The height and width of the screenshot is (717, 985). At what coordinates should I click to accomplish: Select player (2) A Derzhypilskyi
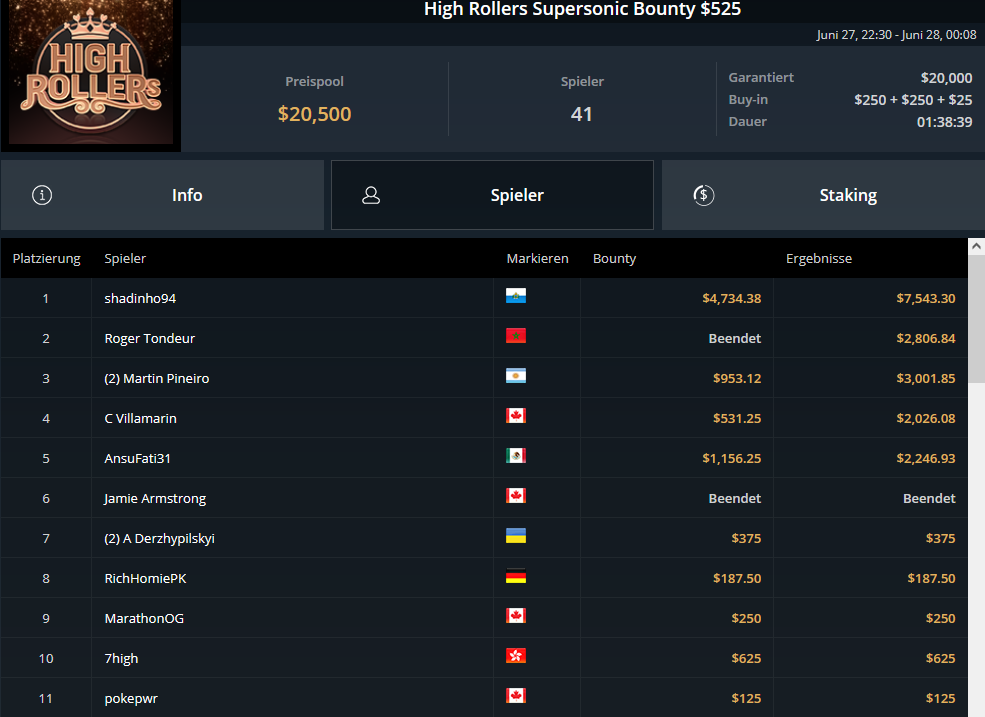click(160, 539)
